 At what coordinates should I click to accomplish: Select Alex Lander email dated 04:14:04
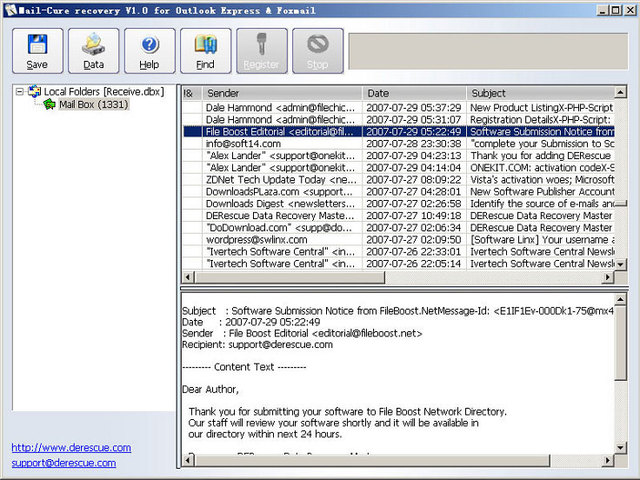(x=398, y=168)
